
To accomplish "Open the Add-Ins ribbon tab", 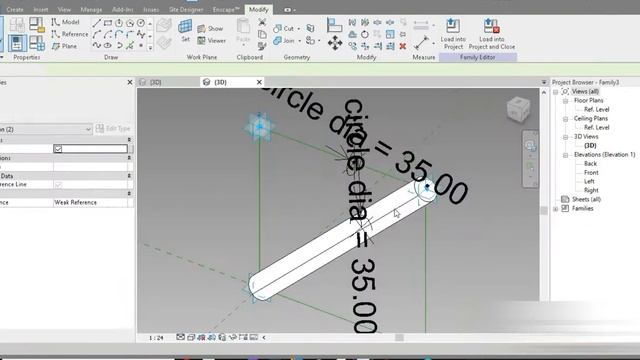I will (122, 9).
